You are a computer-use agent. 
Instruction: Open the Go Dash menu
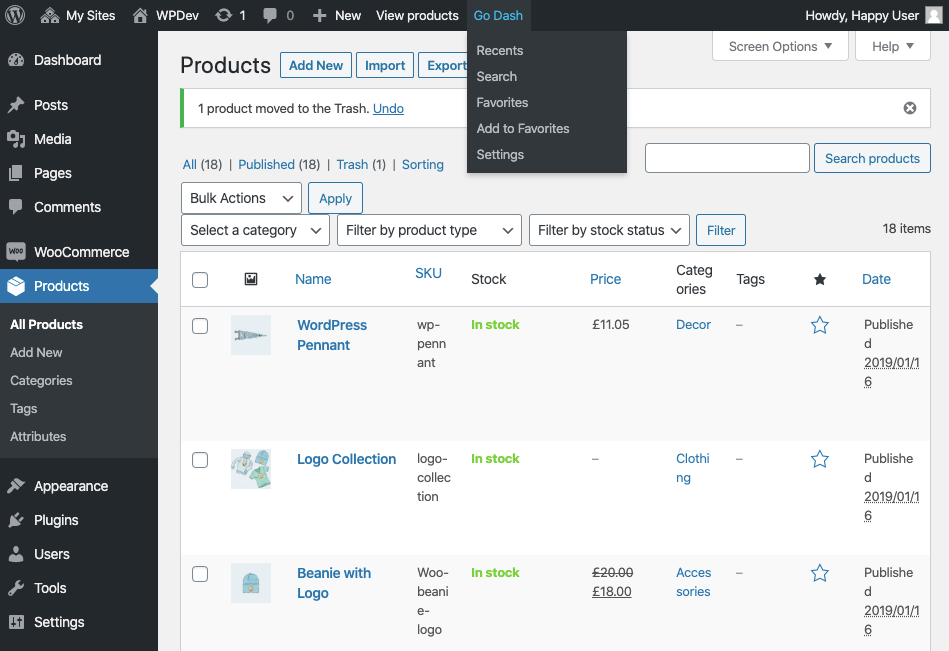pos(498,15)
